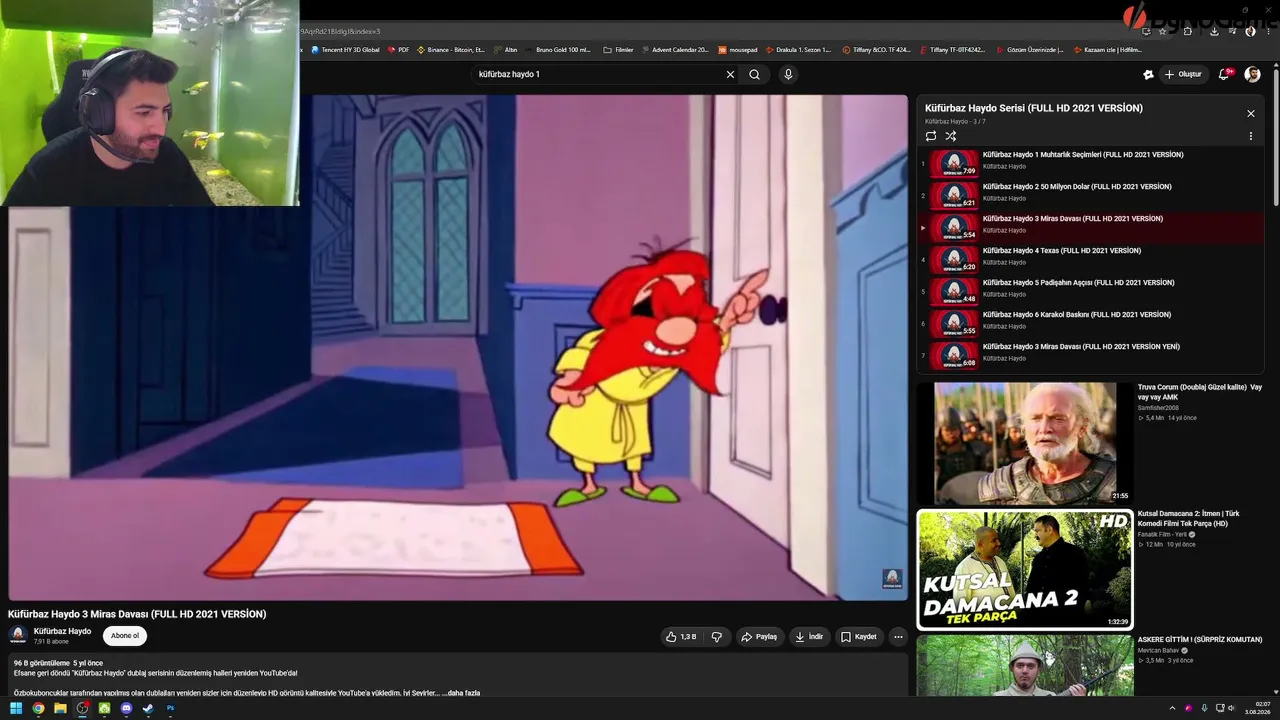Open YouTube notifications bell
Screen dimensions: 1280x720
pyautogui.click(x=1224, y=74)
